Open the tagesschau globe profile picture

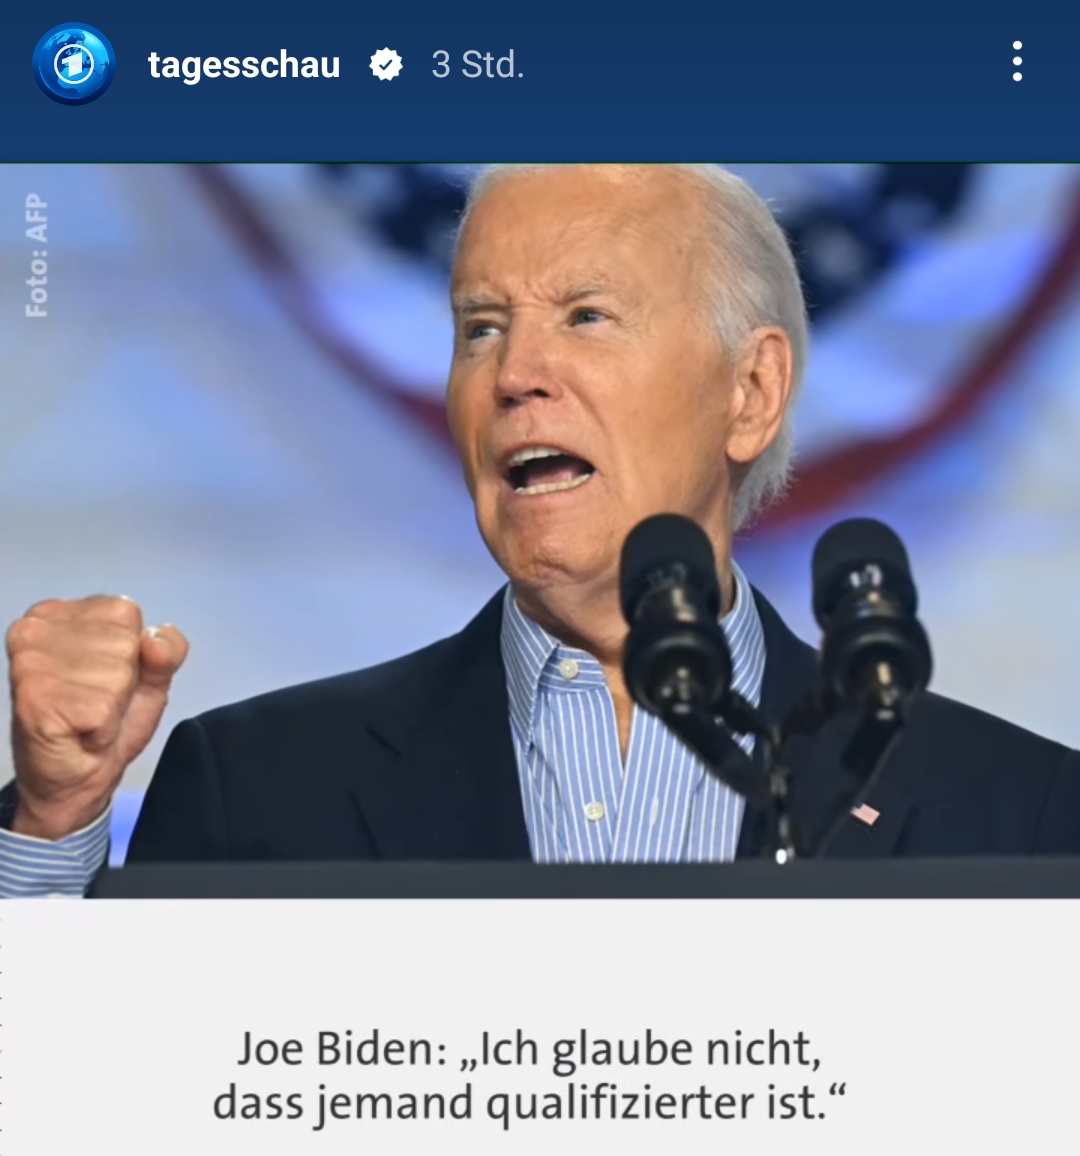pos(74,63)
